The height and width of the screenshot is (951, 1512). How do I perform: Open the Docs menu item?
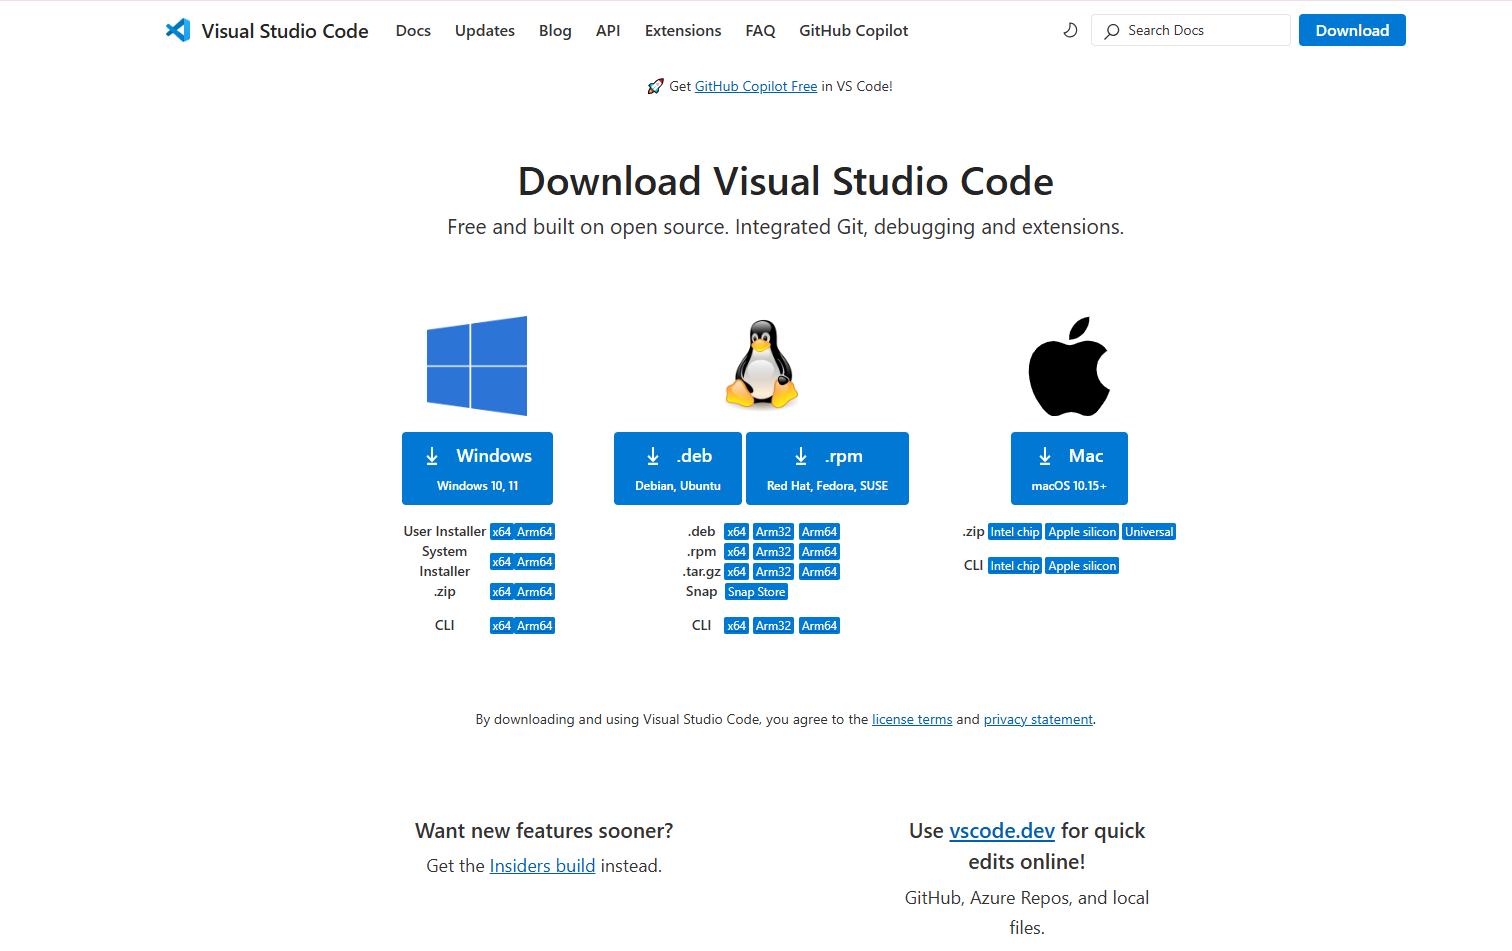(413, 30)
